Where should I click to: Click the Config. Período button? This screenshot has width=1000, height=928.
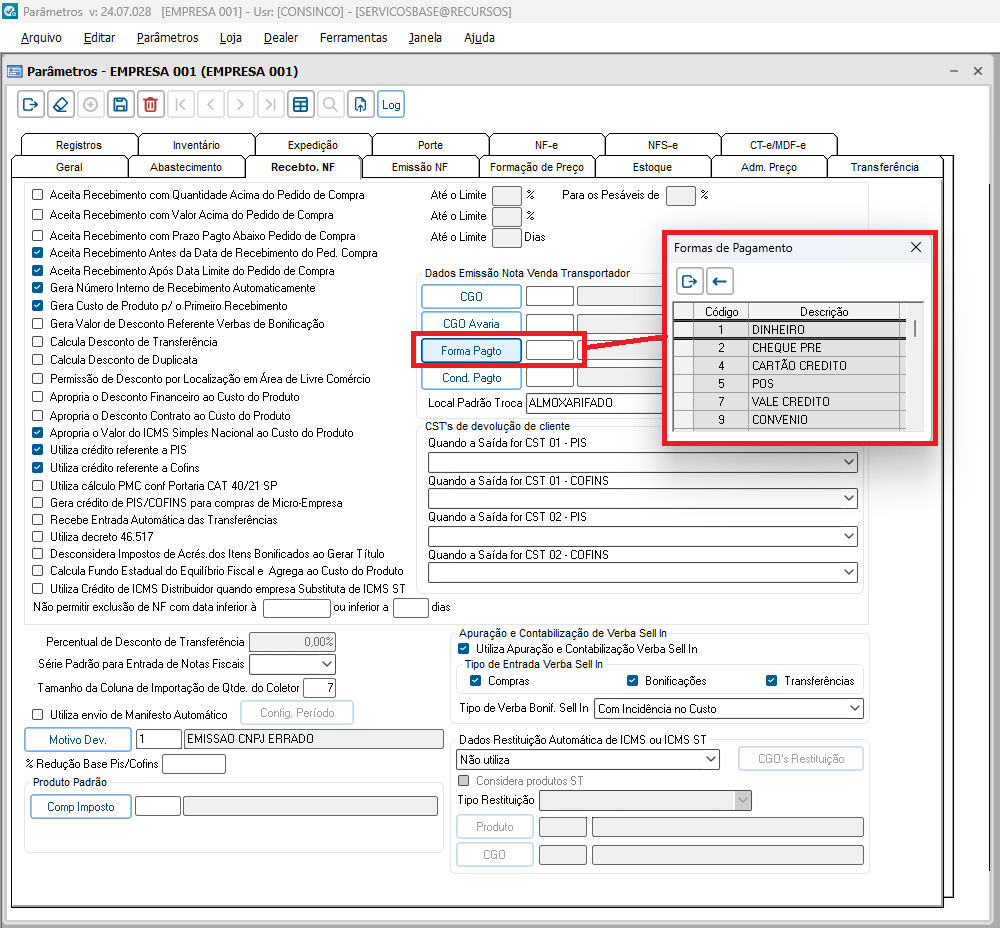point(297,712)
